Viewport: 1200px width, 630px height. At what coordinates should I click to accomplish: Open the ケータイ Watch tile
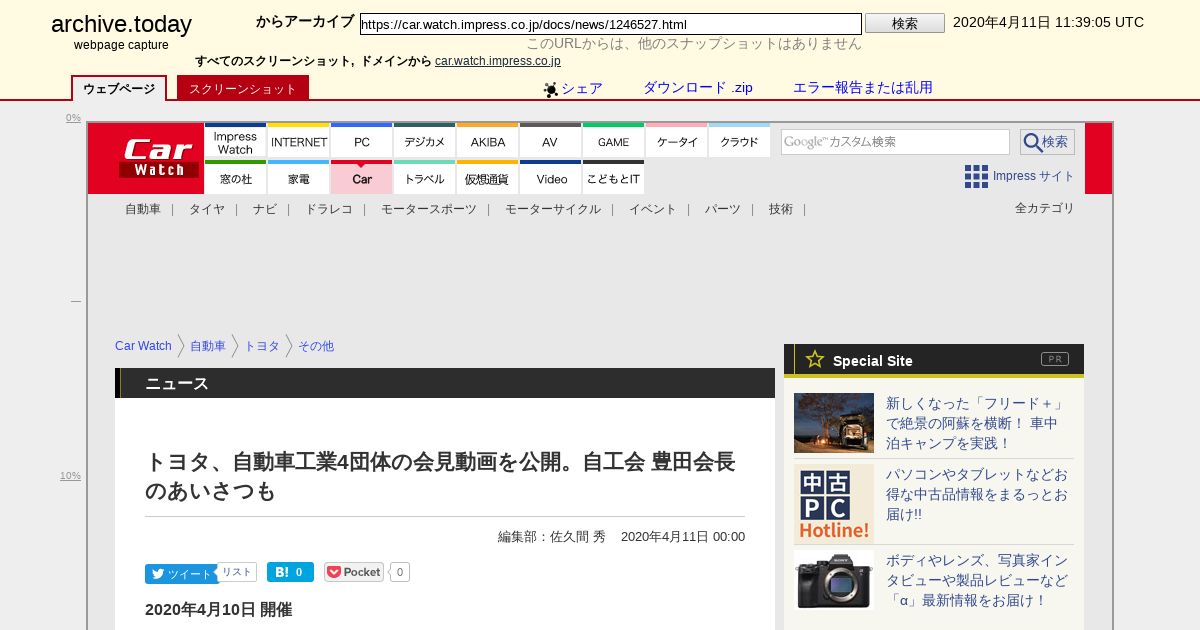click(677, 140)
